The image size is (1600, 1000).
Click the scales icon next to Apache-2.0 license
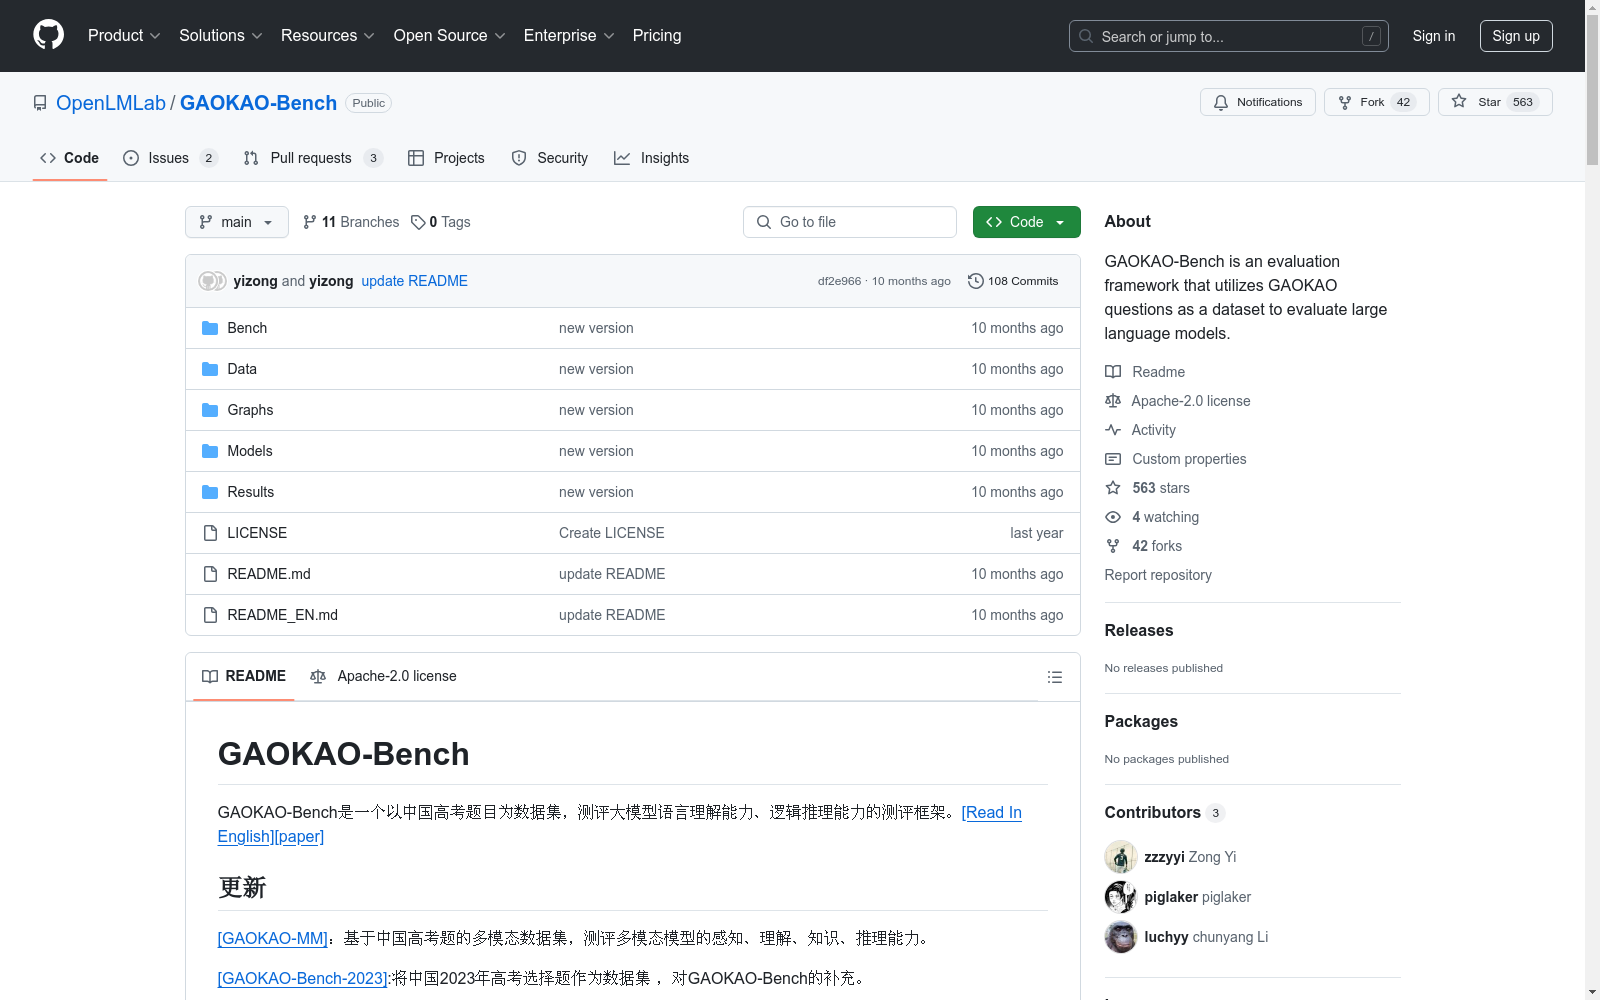point(1113,401)
